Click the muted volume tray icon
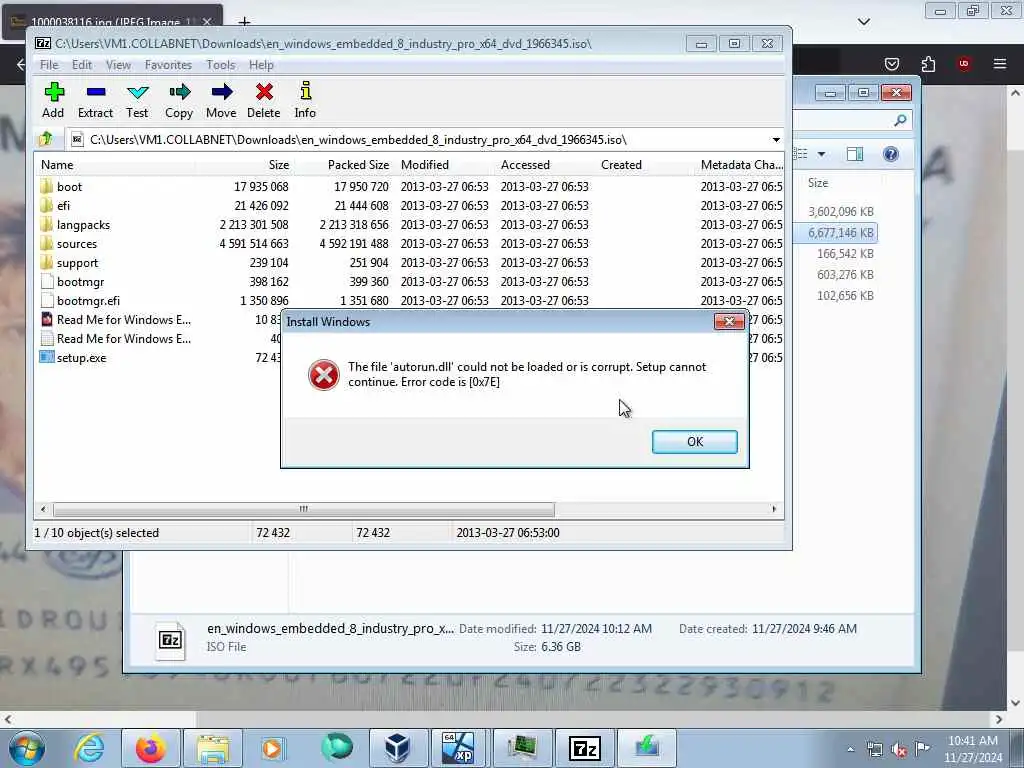 [899, 749]
